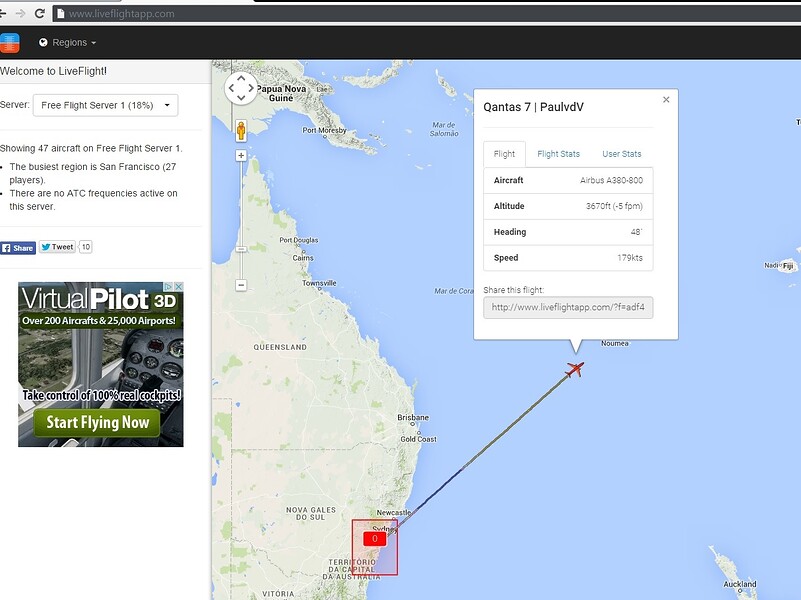Open the Regions dropdown menu
The image size is (801, 600).
[x=67, y=42]
